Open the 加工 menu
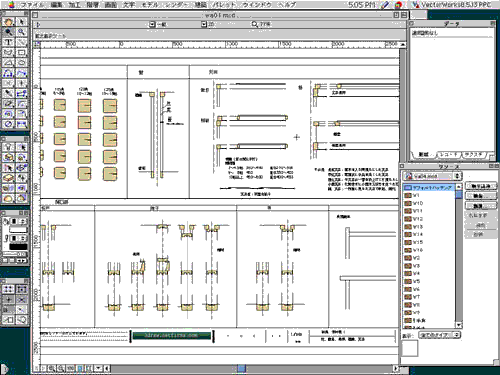Viewport: 500px width, 375px height. [x=74, y=5]
